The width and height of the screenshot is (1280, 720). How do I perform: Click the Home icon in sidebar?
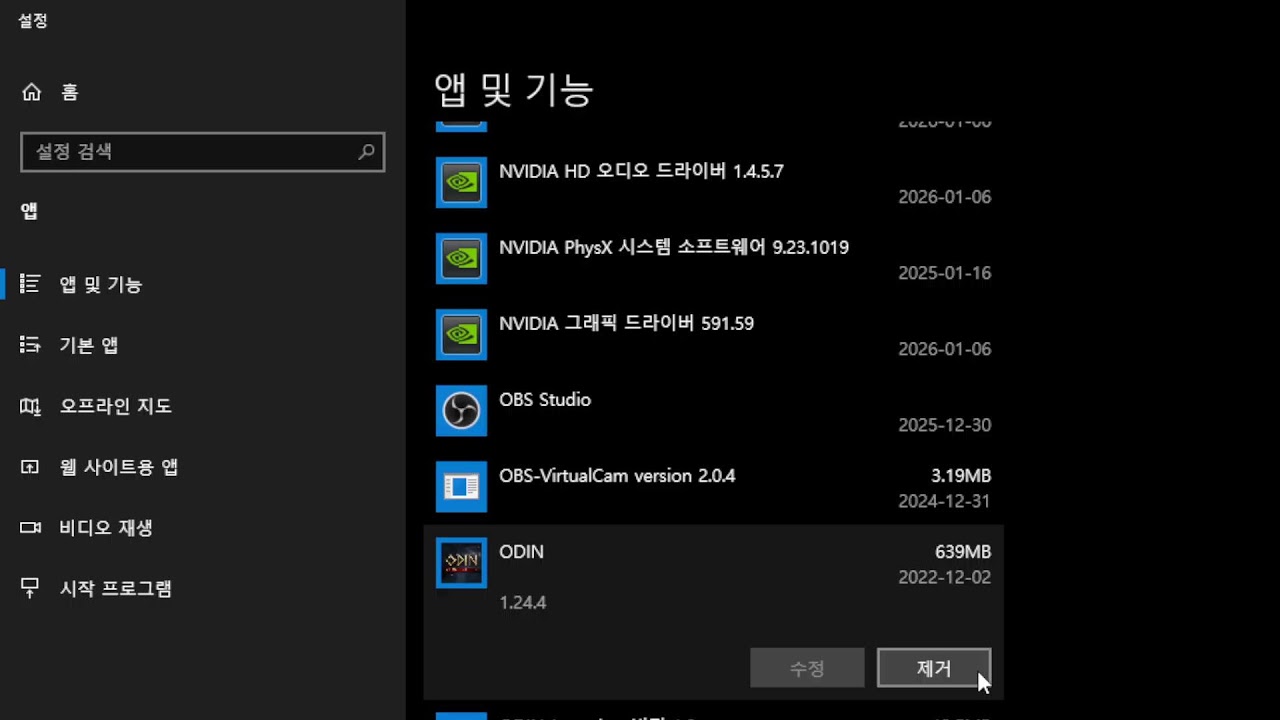32,92
